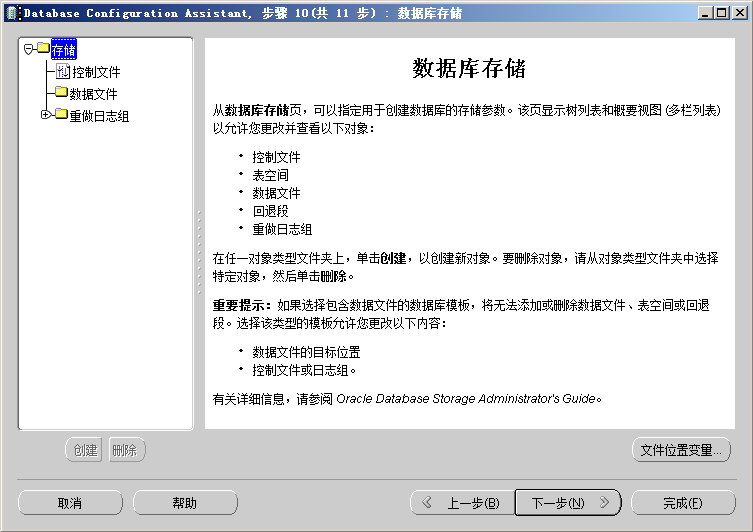Click the 存储 root folder icon
Viewport: 753px width, 532px height.
click(44, 48)
